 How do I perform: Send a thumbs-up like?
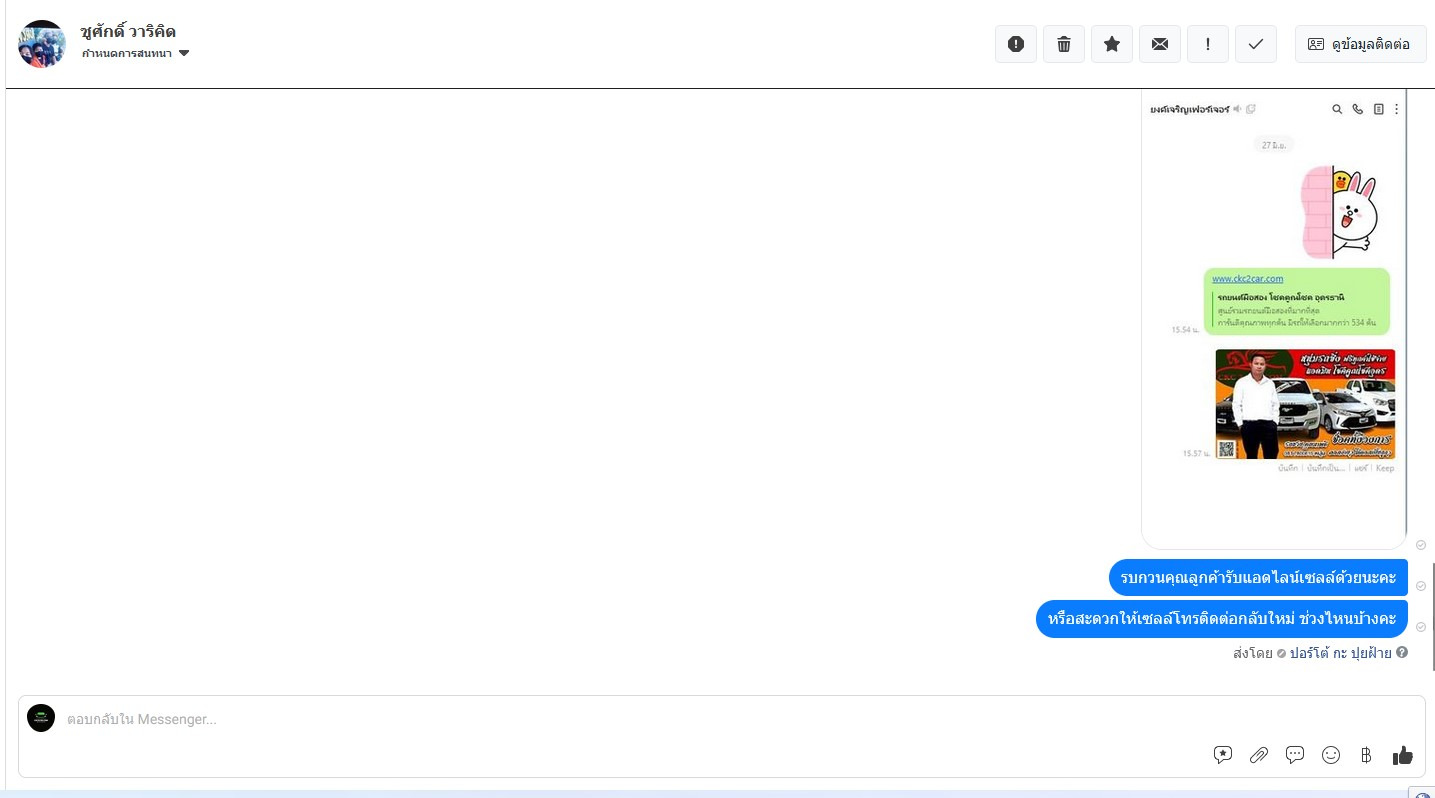[x=1402, y=755]
